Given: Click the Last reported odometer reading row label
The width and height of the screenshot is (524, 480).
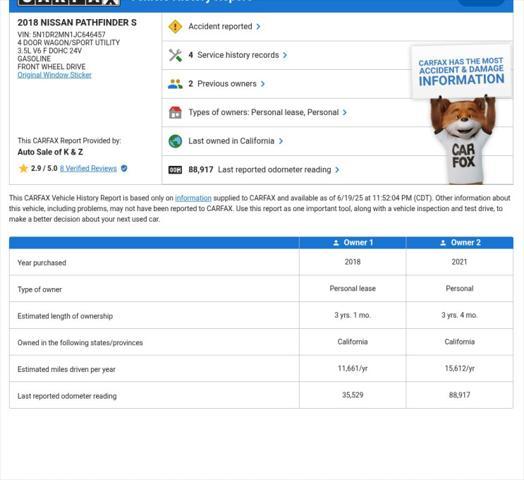Looking at the screenshot, I should click(67, 396).
